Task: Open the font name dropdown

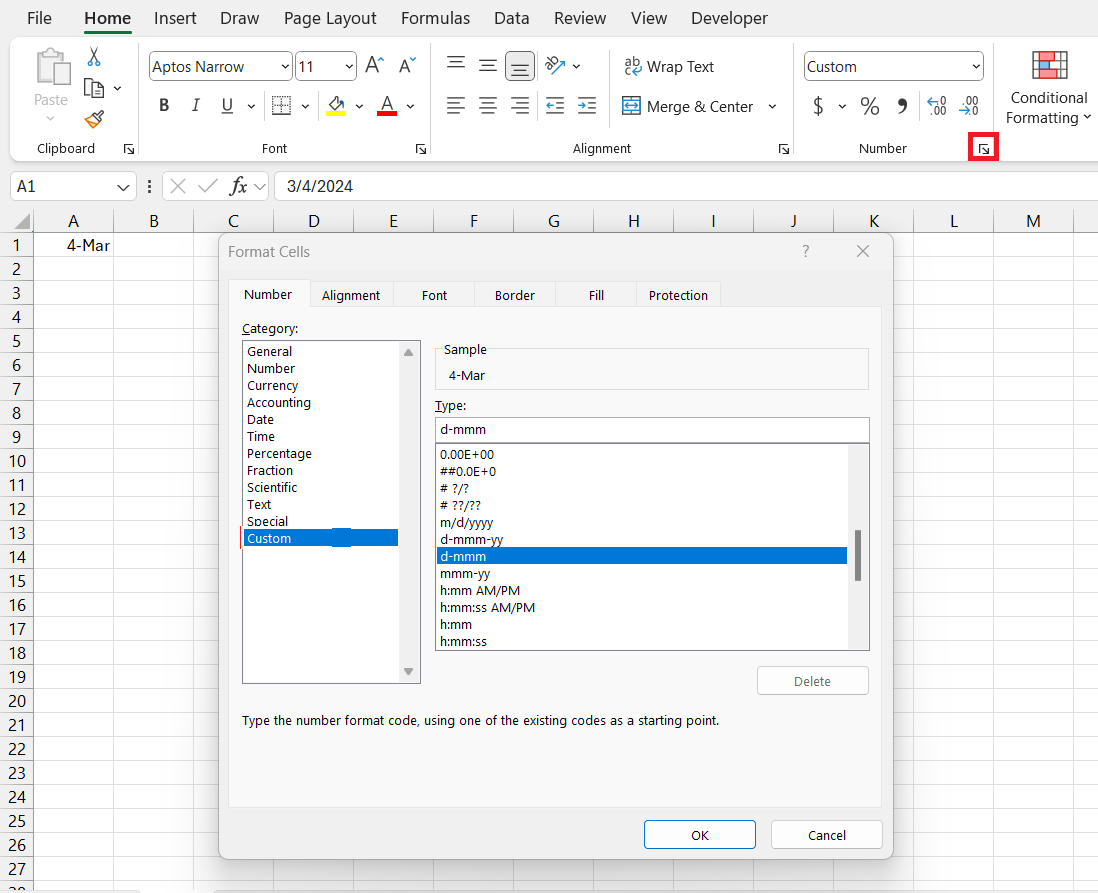Action: point(285,67)
